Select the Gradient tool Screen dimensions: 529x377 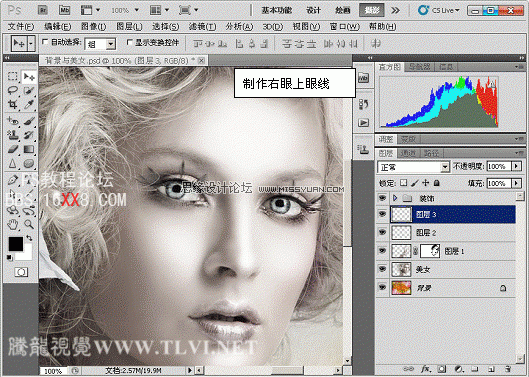click(x=29, y=149)
